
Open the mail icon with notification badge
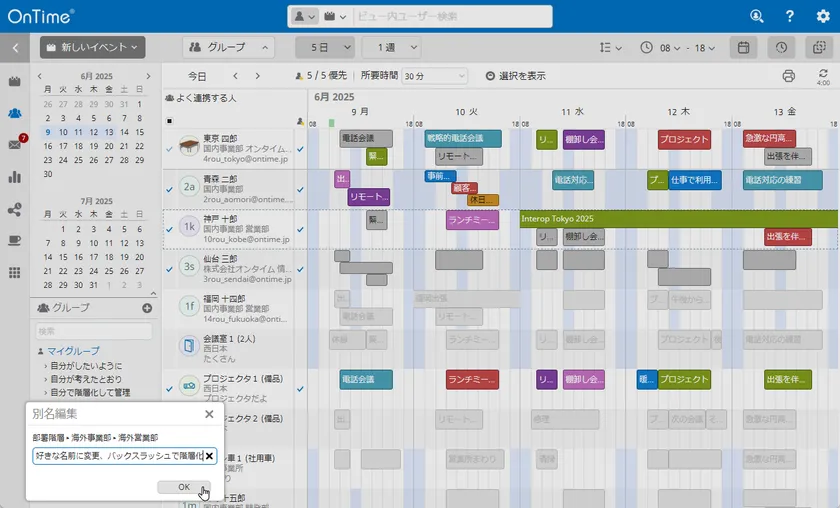pos(15,145)
